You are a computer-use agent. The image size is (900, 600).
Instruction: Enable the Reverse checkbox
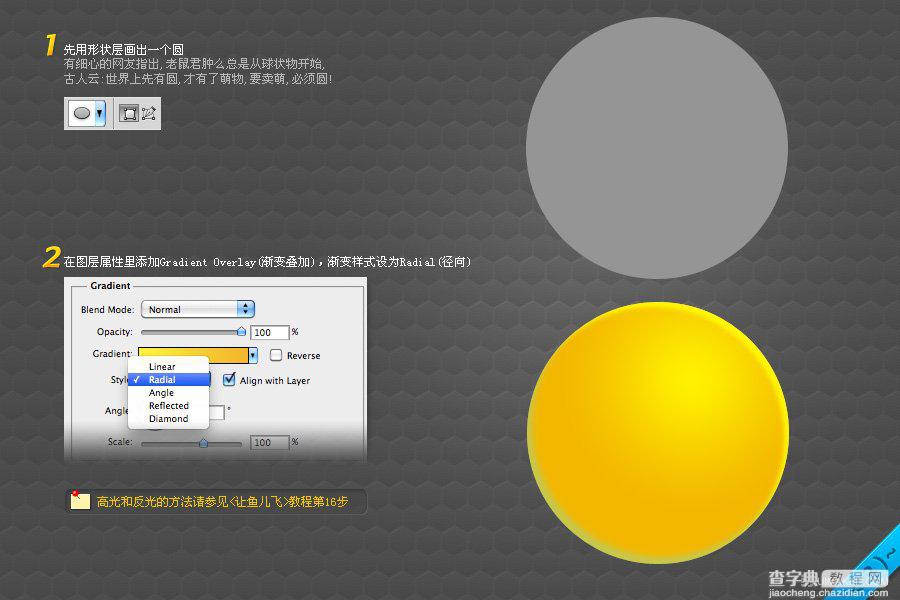pyautogui.click(x=276, y=355)
